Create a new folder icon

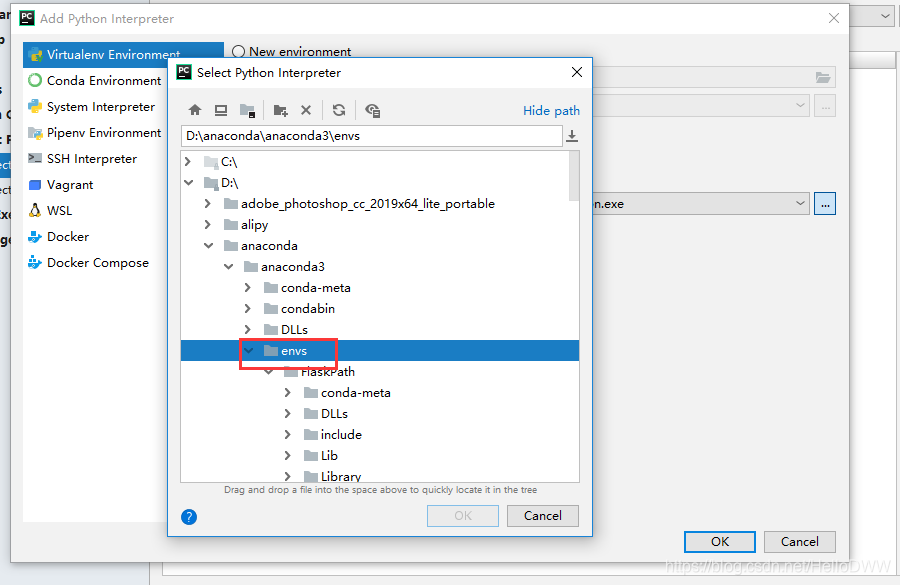tap(281, 110)
